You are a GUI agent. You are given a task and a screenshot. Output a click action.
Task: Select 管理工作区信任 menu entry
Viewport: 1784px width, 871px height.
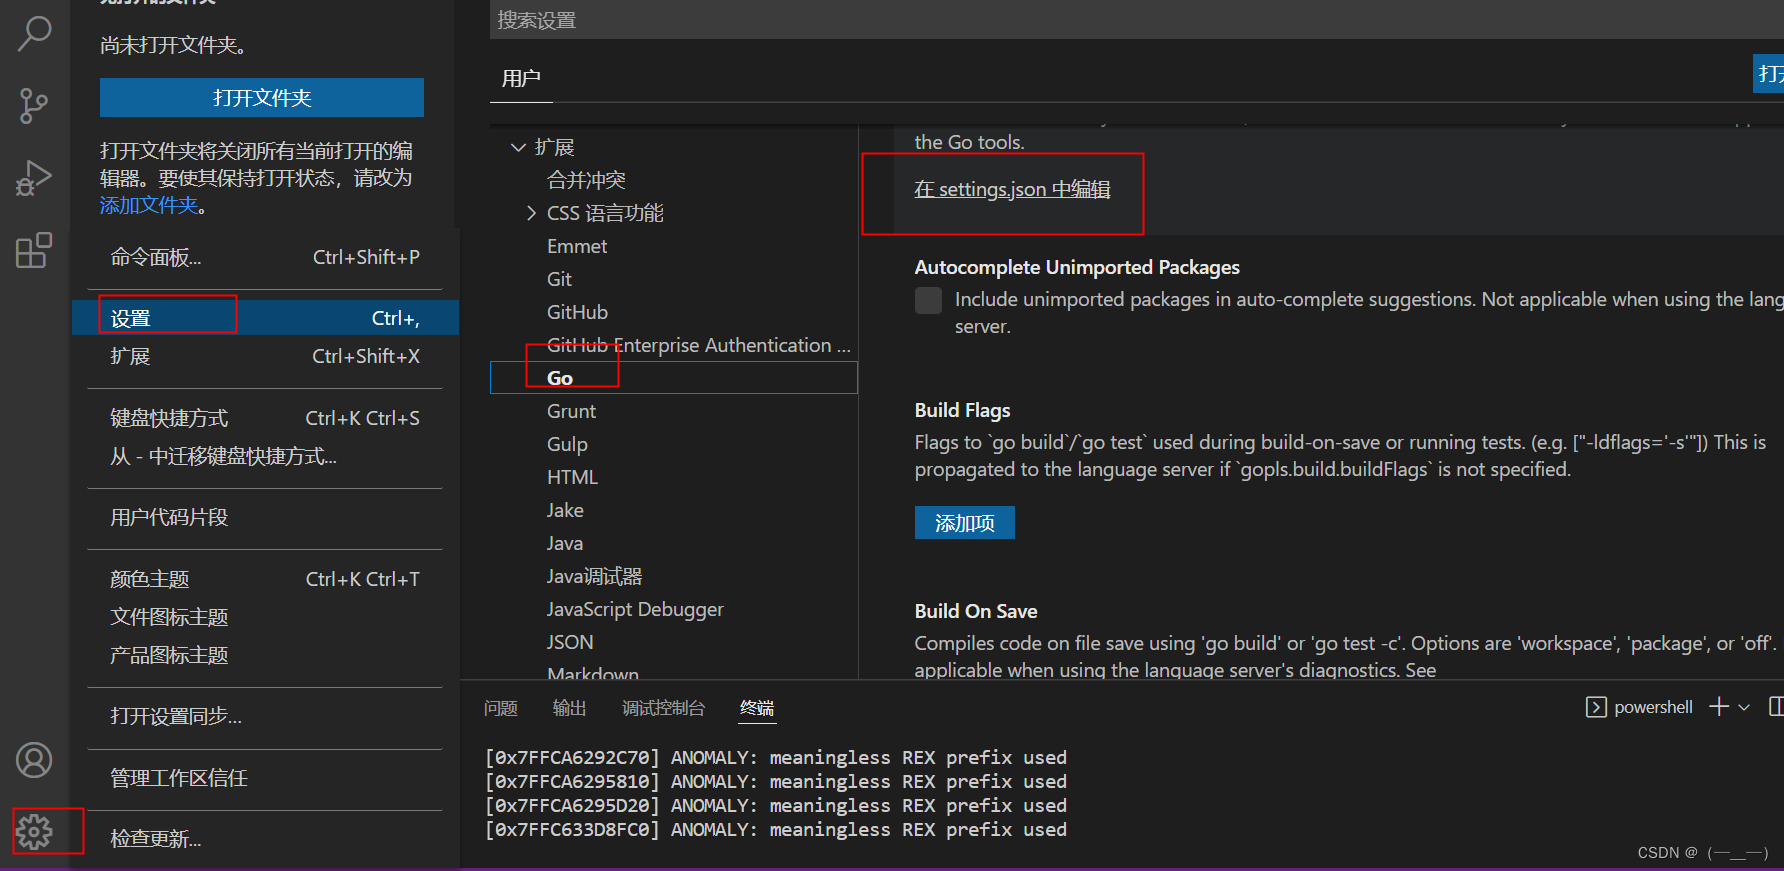click(x=265, y=778)
